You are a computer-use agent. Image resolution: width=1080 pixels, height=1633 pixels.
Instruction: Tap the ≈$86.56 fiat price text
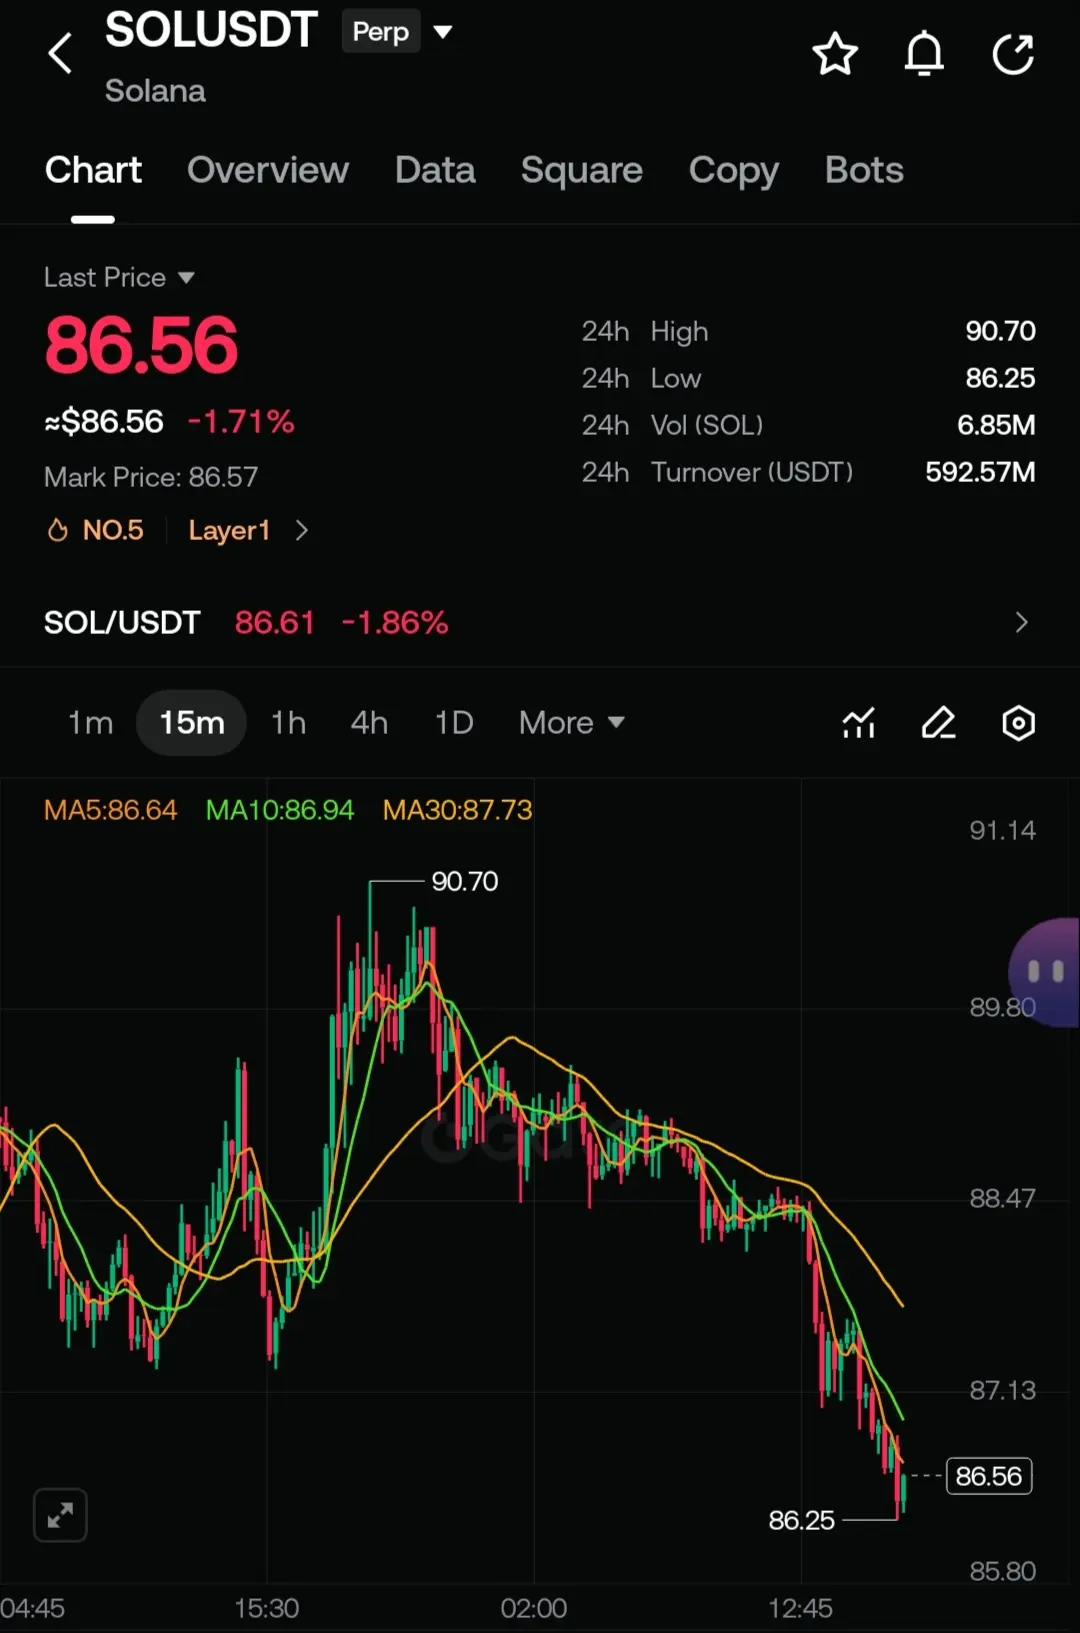coord(103,421)
